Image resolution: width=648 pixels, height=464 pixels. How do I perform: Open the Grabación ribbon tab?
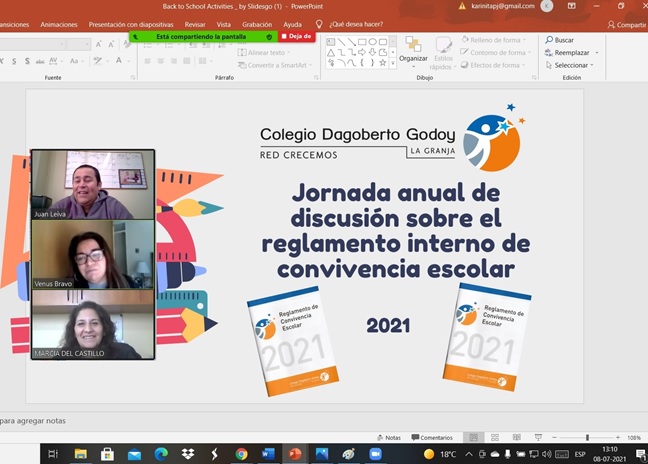tap(257, 24)
